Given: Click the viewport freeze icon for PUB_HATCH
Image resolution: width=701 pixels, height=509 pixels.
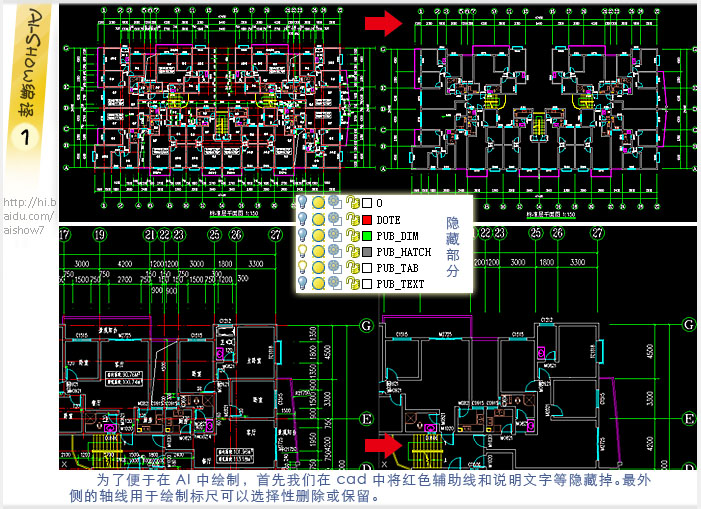Looking at the screenshot, I should pos(335,251).
